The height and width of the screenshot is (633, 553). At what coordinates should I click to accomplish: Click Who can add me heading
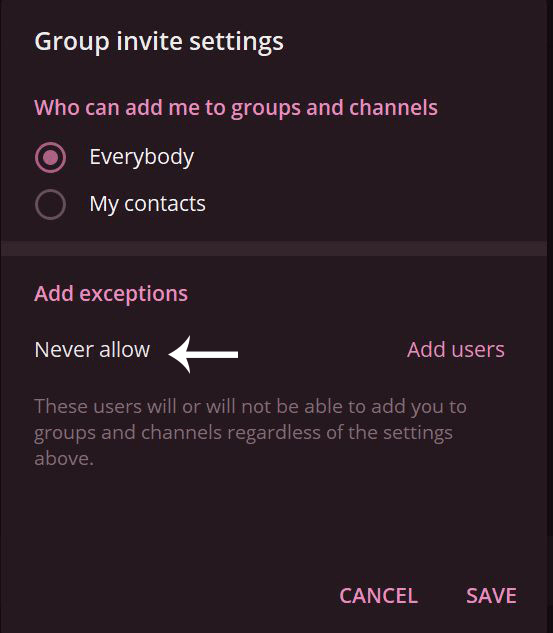tap(236, 108)
